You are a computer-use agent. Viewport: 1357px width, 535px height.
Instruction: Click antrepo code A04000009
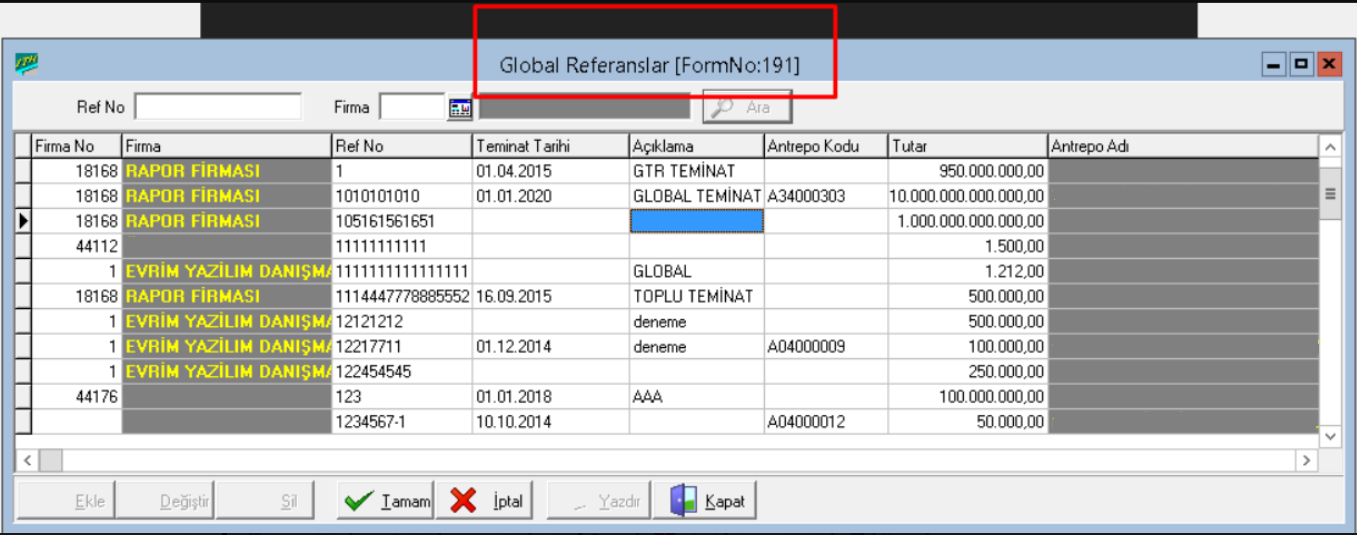826,346
